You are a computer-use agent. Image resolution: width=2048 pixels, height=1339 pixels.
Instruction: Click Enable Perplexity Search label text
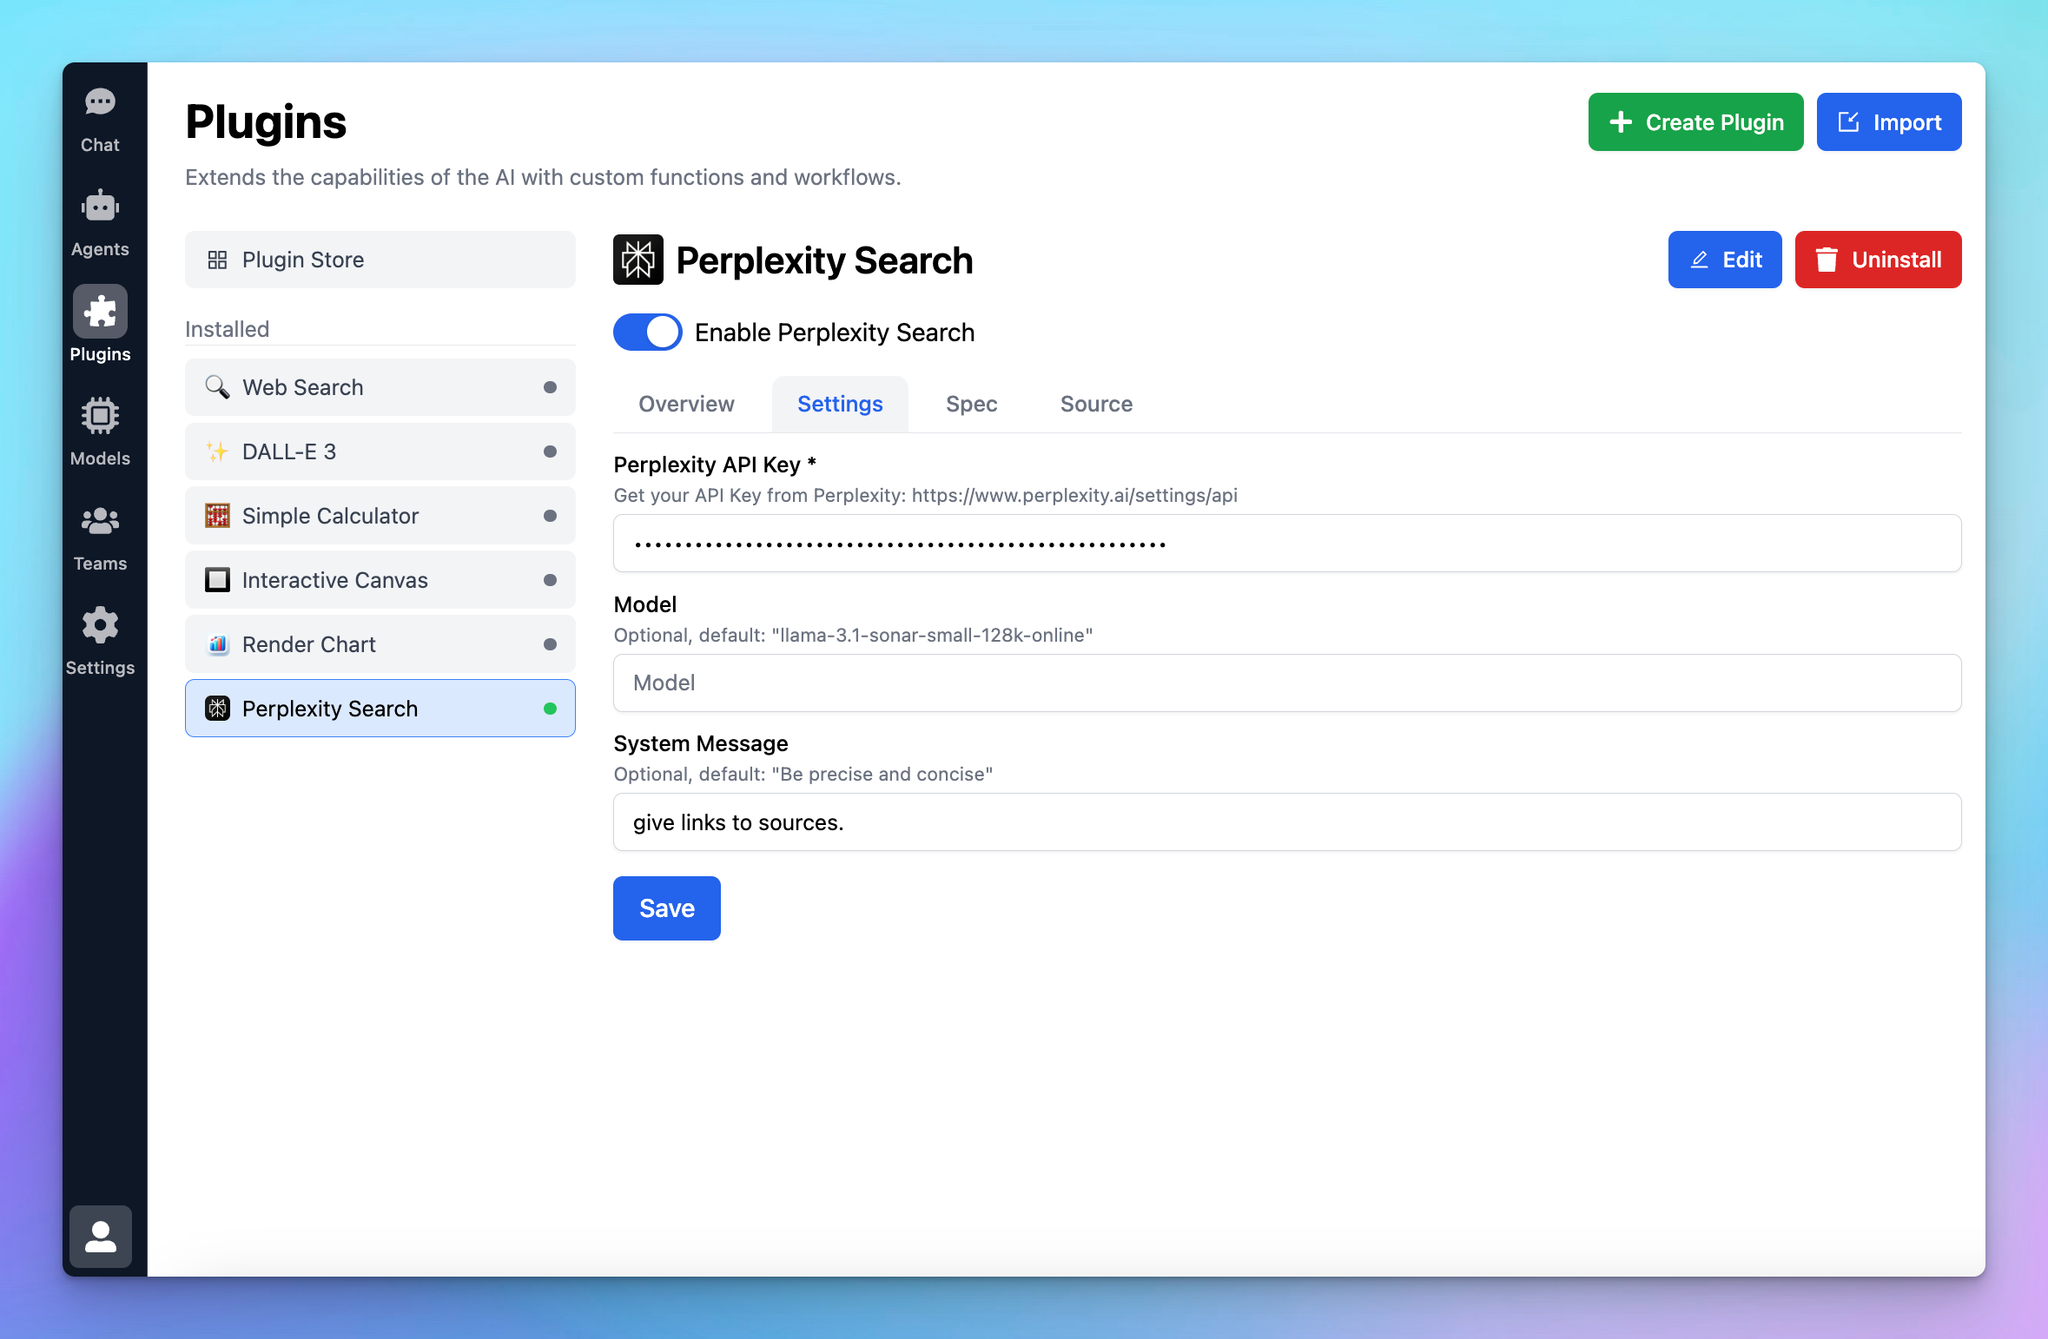pos(834,332)
